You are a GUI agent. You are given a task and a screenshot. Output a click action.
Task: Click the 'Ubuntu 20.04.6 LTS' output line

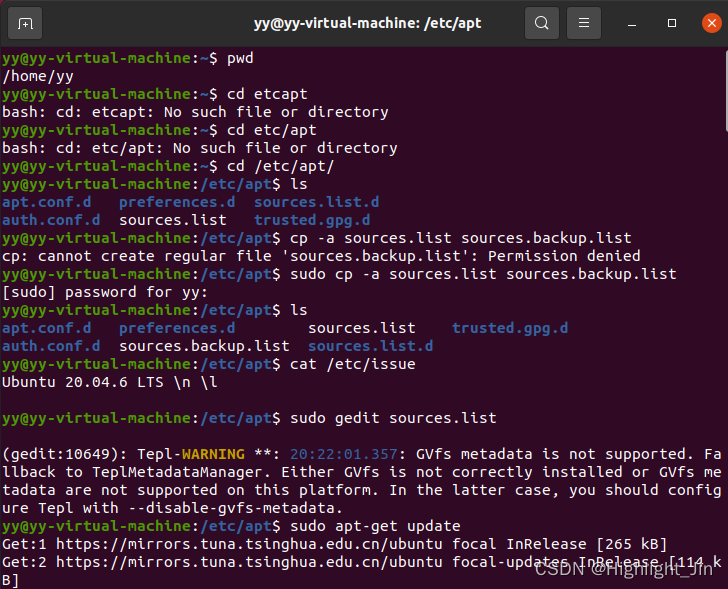[x=110, y=382]
